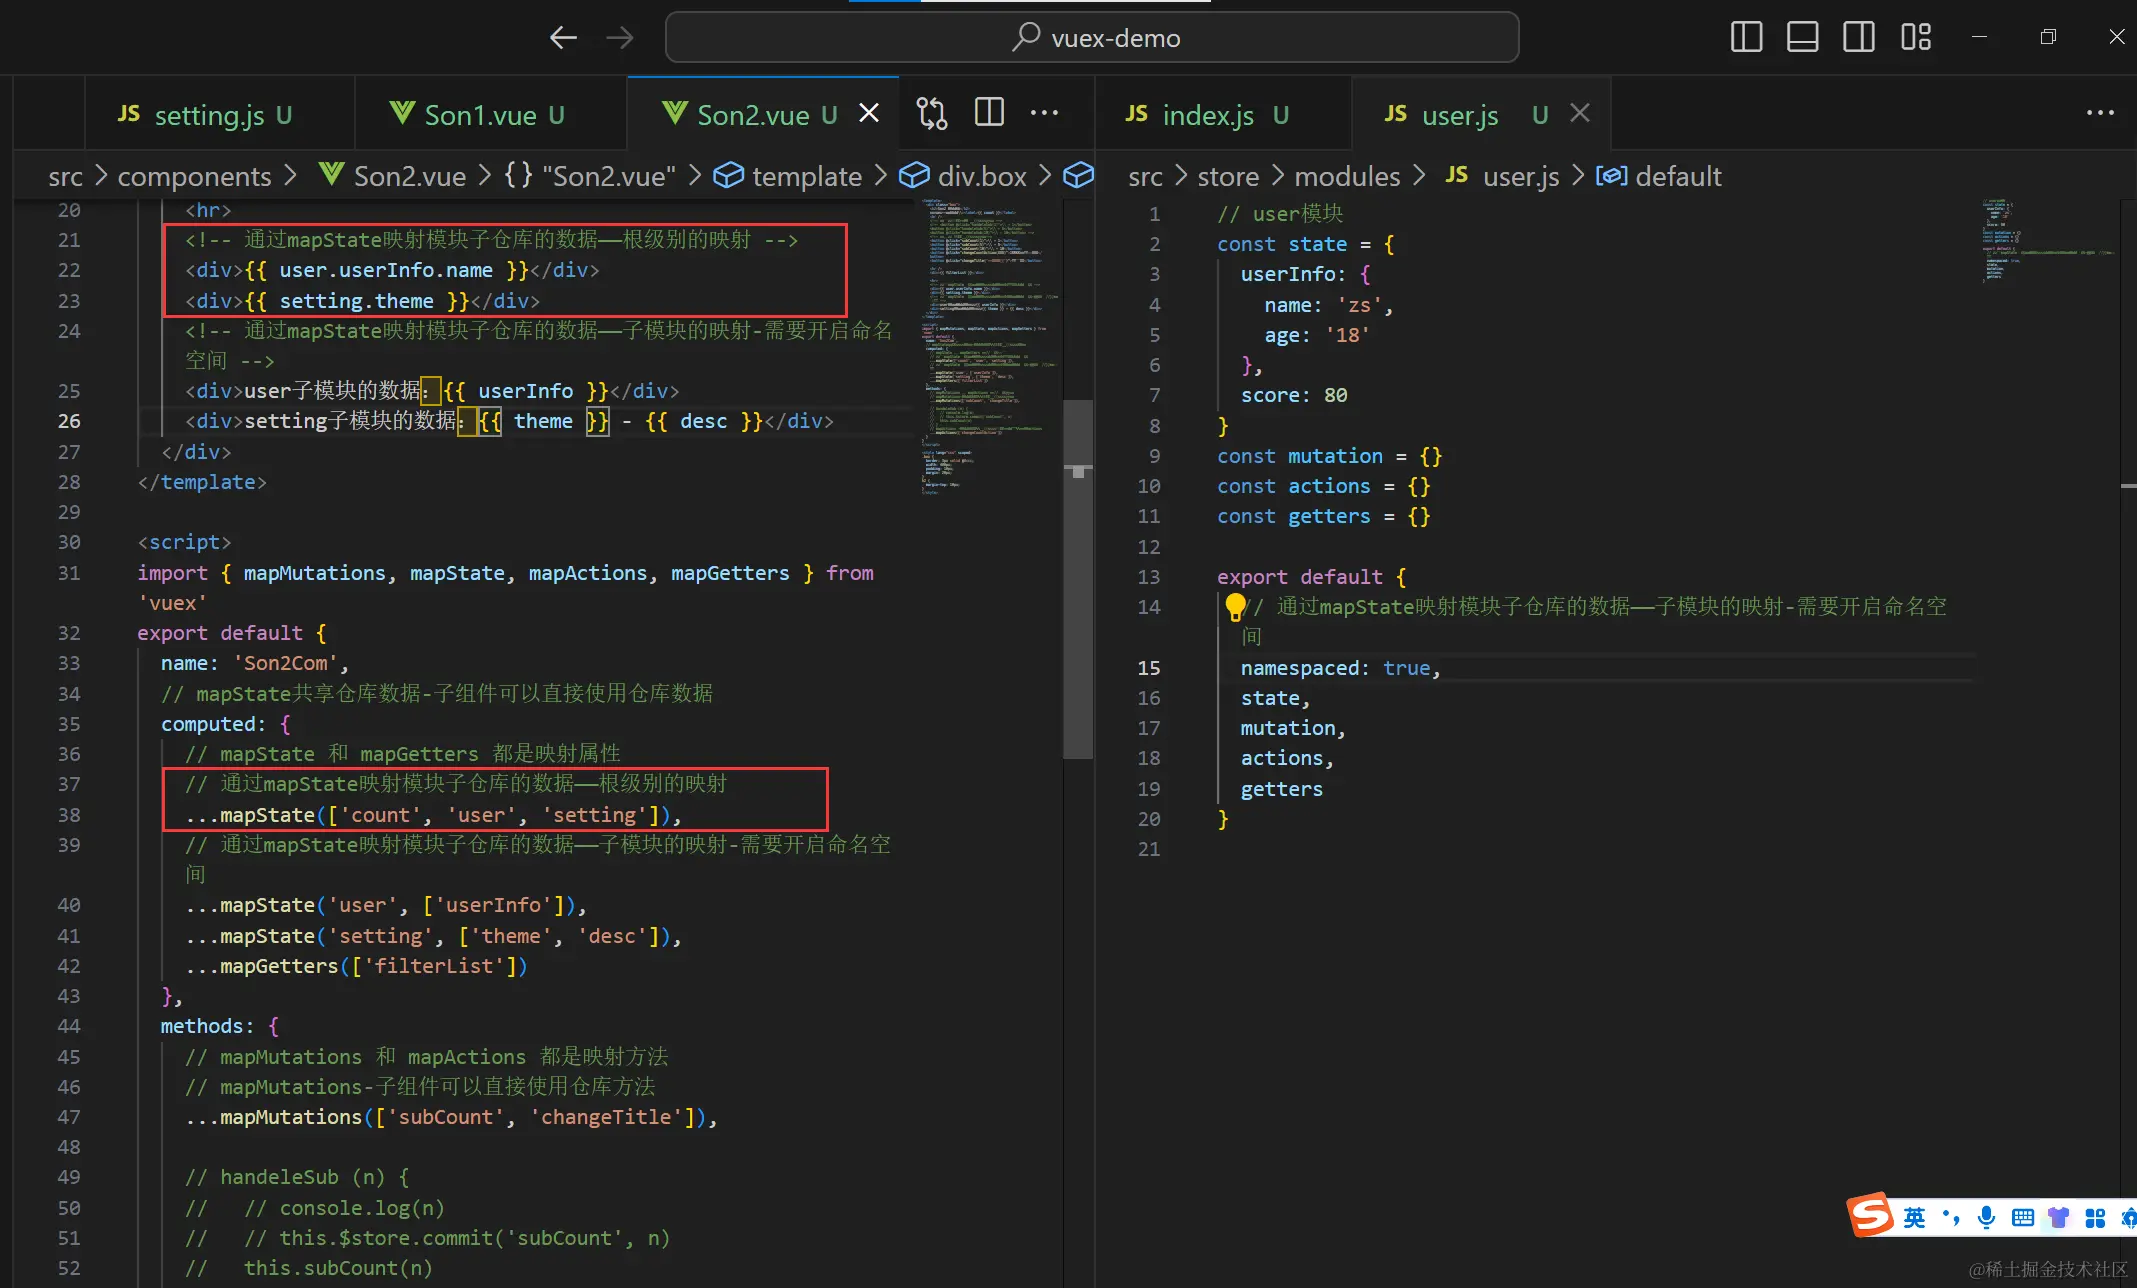The height and width of the screenshot is (1288, 2137).
Task: Open the modules breadcrumb
Action: [x=1347, y=176]
